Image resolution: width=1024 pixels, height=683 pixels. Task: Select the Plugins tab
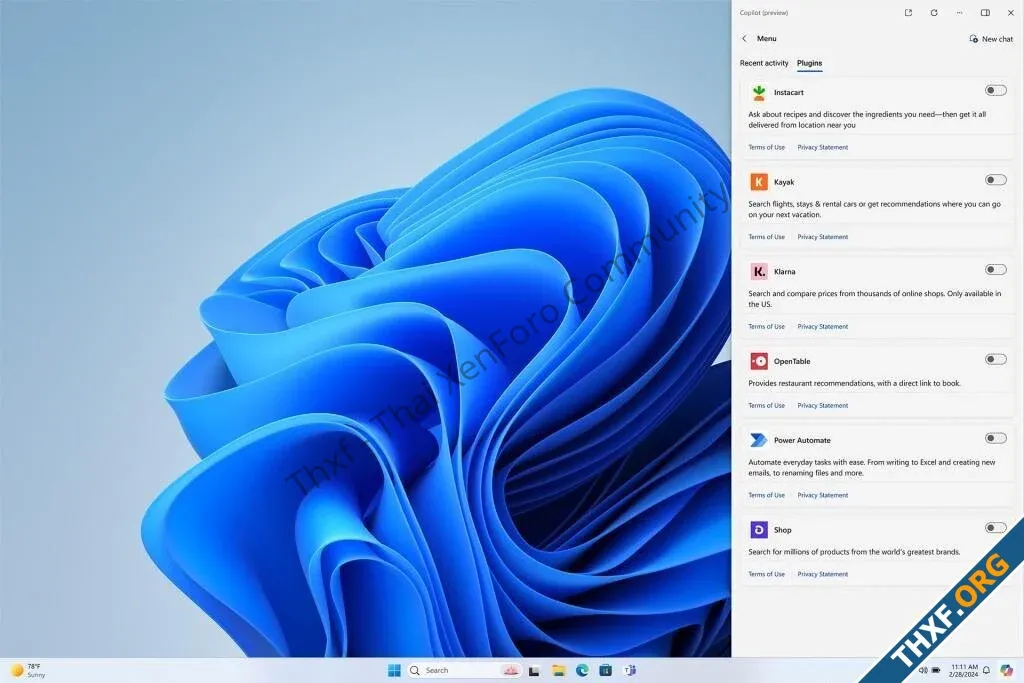809,63
